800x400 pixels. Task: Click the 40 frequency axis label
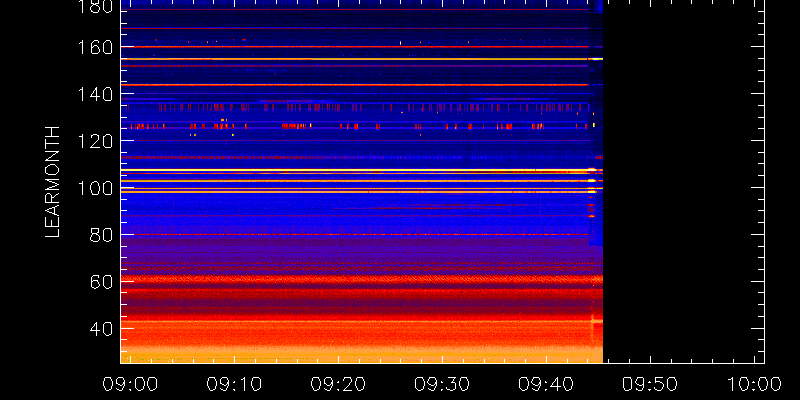pyautogui.click(x=102, y=329)
